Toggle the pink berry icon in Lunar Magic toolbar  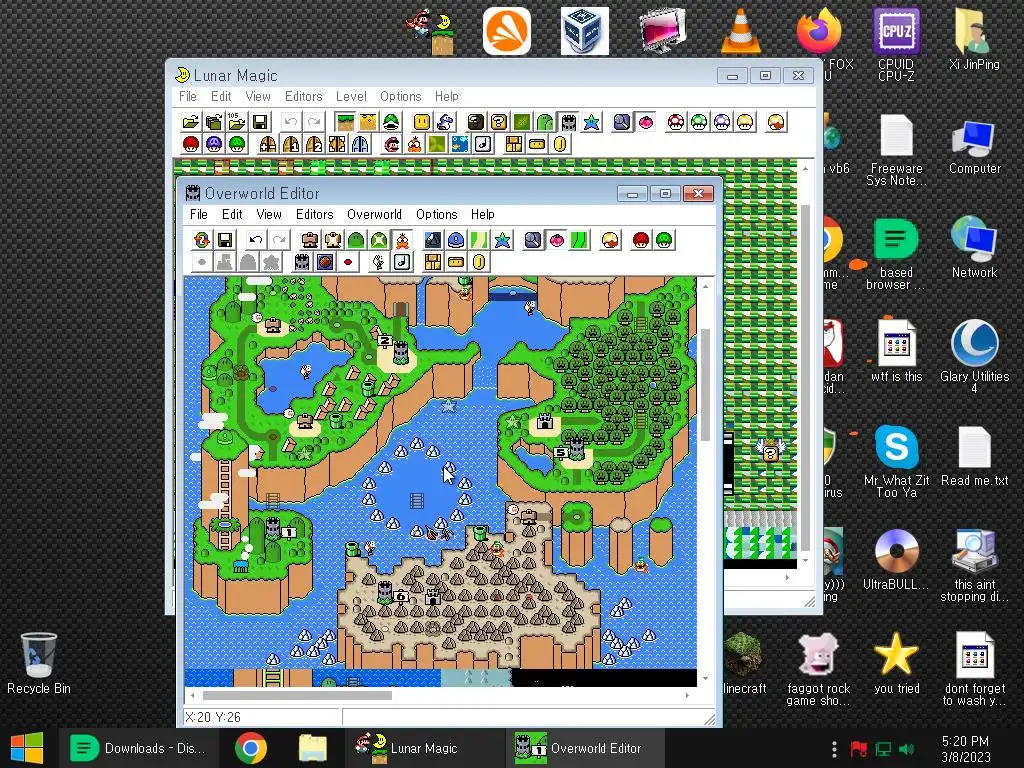pyautogui.click(x=645, y=122)
